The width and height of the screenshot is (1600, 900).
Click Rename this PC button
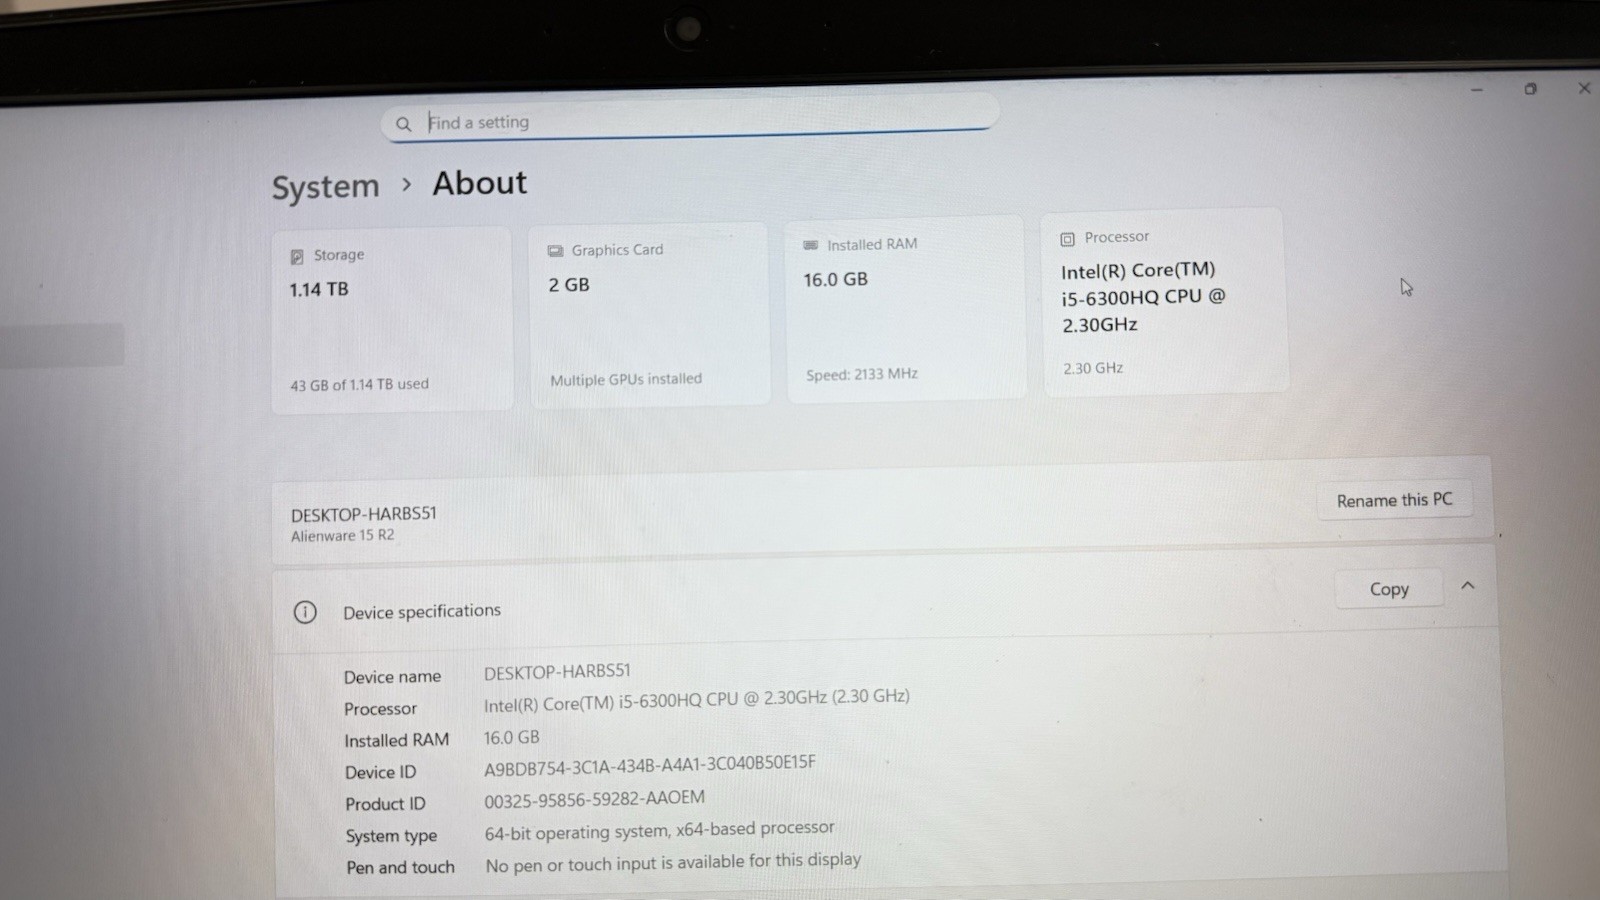click(1394, 500)
